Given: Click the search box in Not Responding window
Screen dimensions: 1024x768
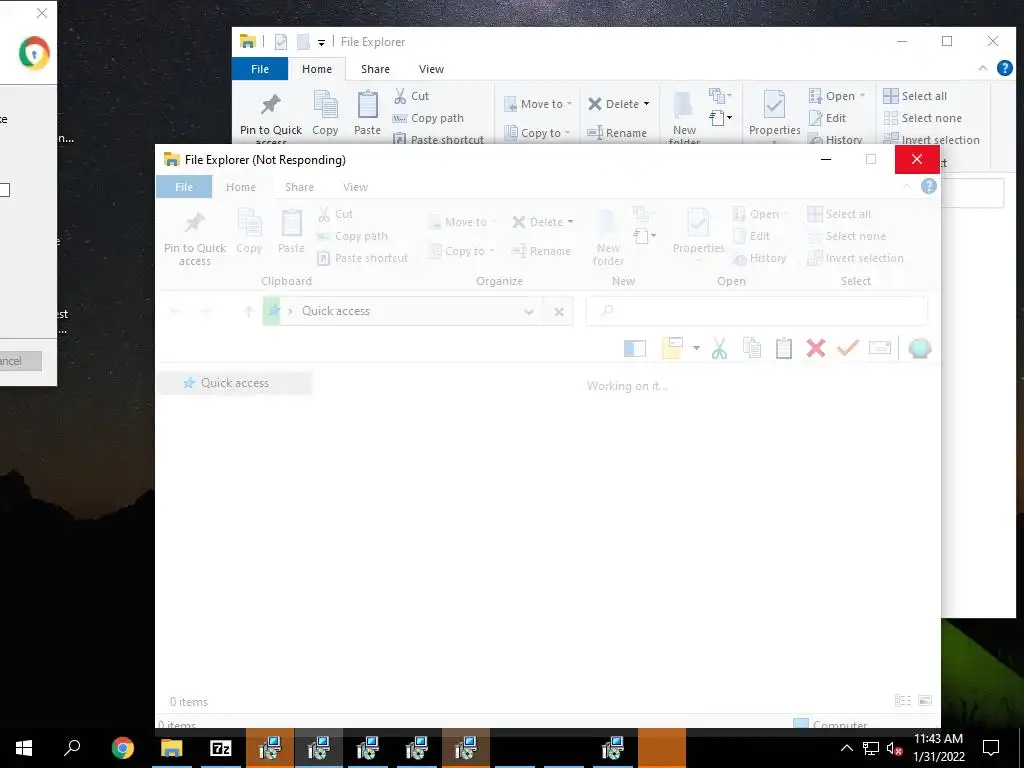Looking at the screenshot, I should (758, 311).
